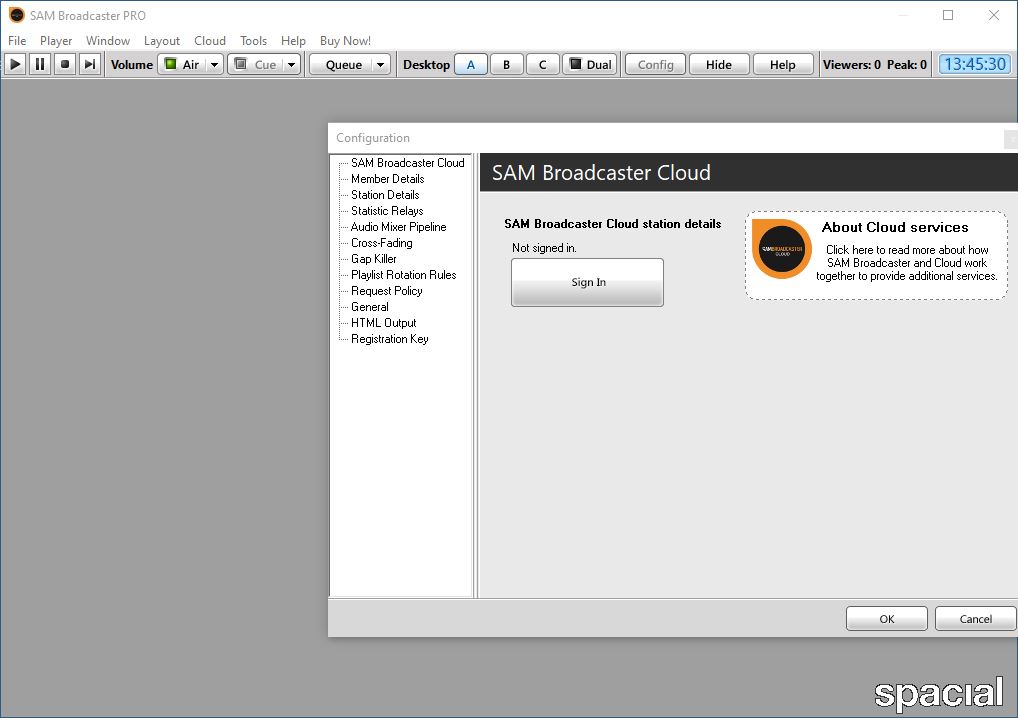Click the toolbar Help button
The width and height of the screenshot is (1018, 718).
[782, 64]
